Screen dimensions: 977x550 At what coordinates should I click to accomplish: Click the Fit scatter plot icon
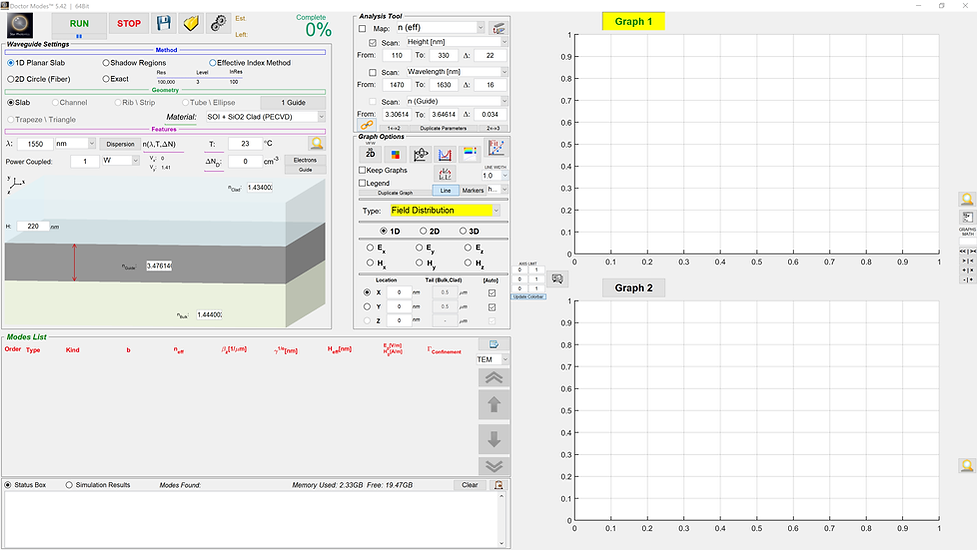tap(496, 148)
